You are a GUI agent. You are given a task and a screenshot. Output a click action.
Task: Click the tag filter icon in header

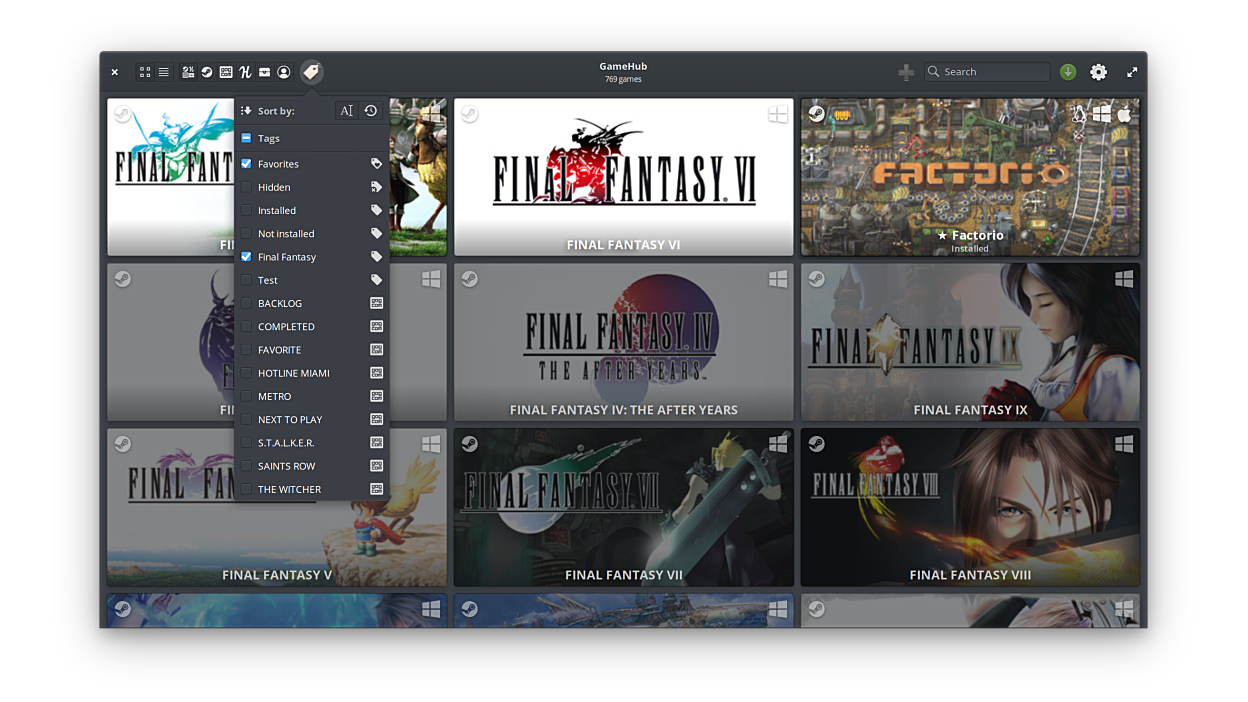click(x=311, y=72)
